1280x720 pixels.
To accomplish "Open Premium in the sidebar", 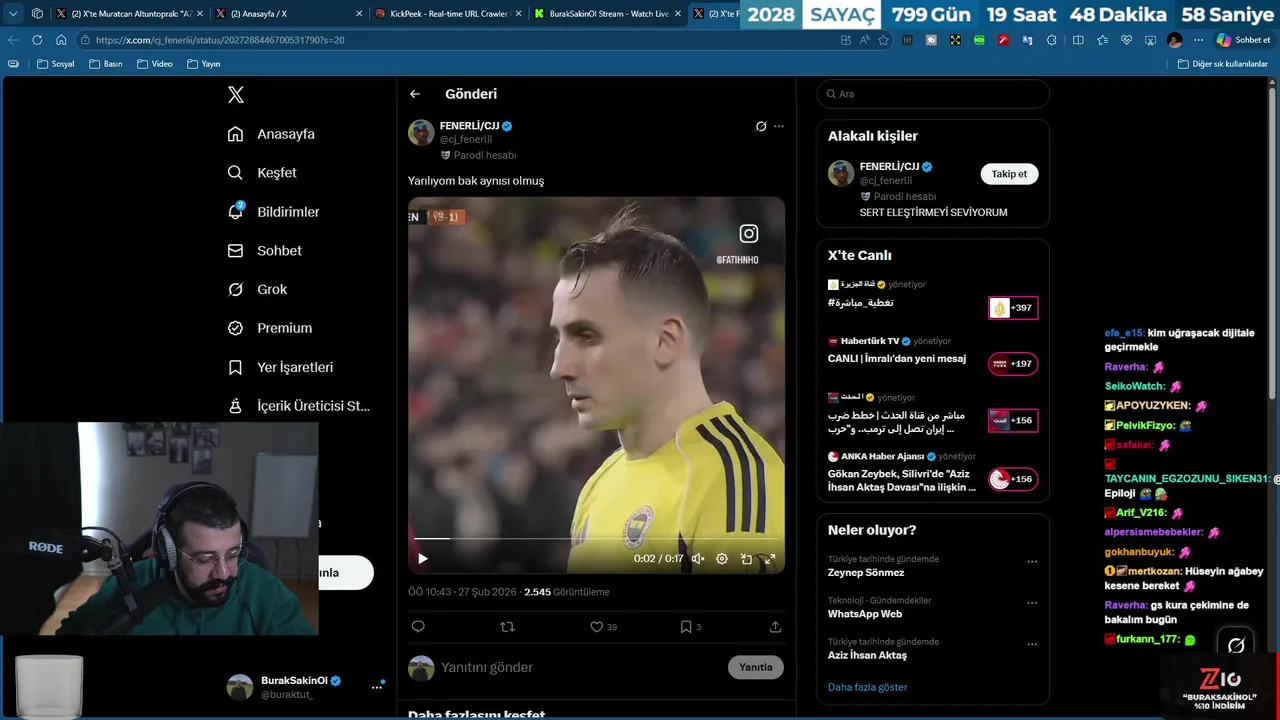I will coord(270,328).
